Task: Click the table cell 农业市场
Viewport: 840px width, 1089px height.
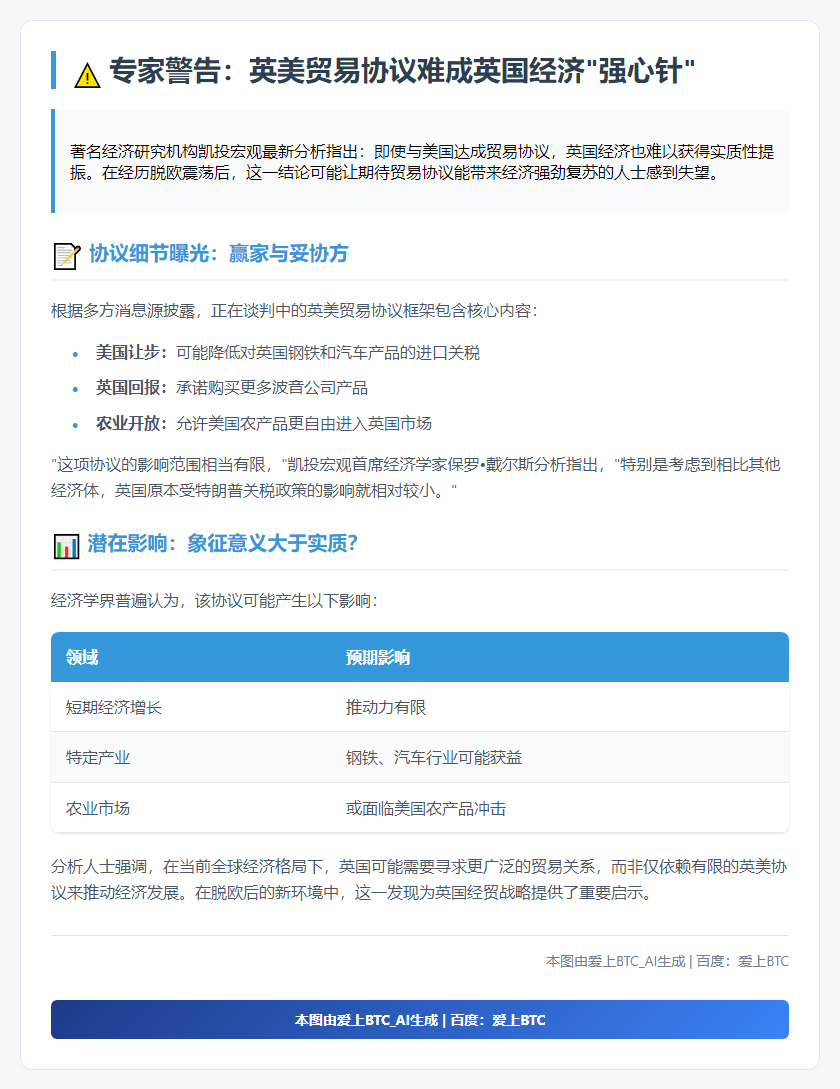Action: coord(98,808)
